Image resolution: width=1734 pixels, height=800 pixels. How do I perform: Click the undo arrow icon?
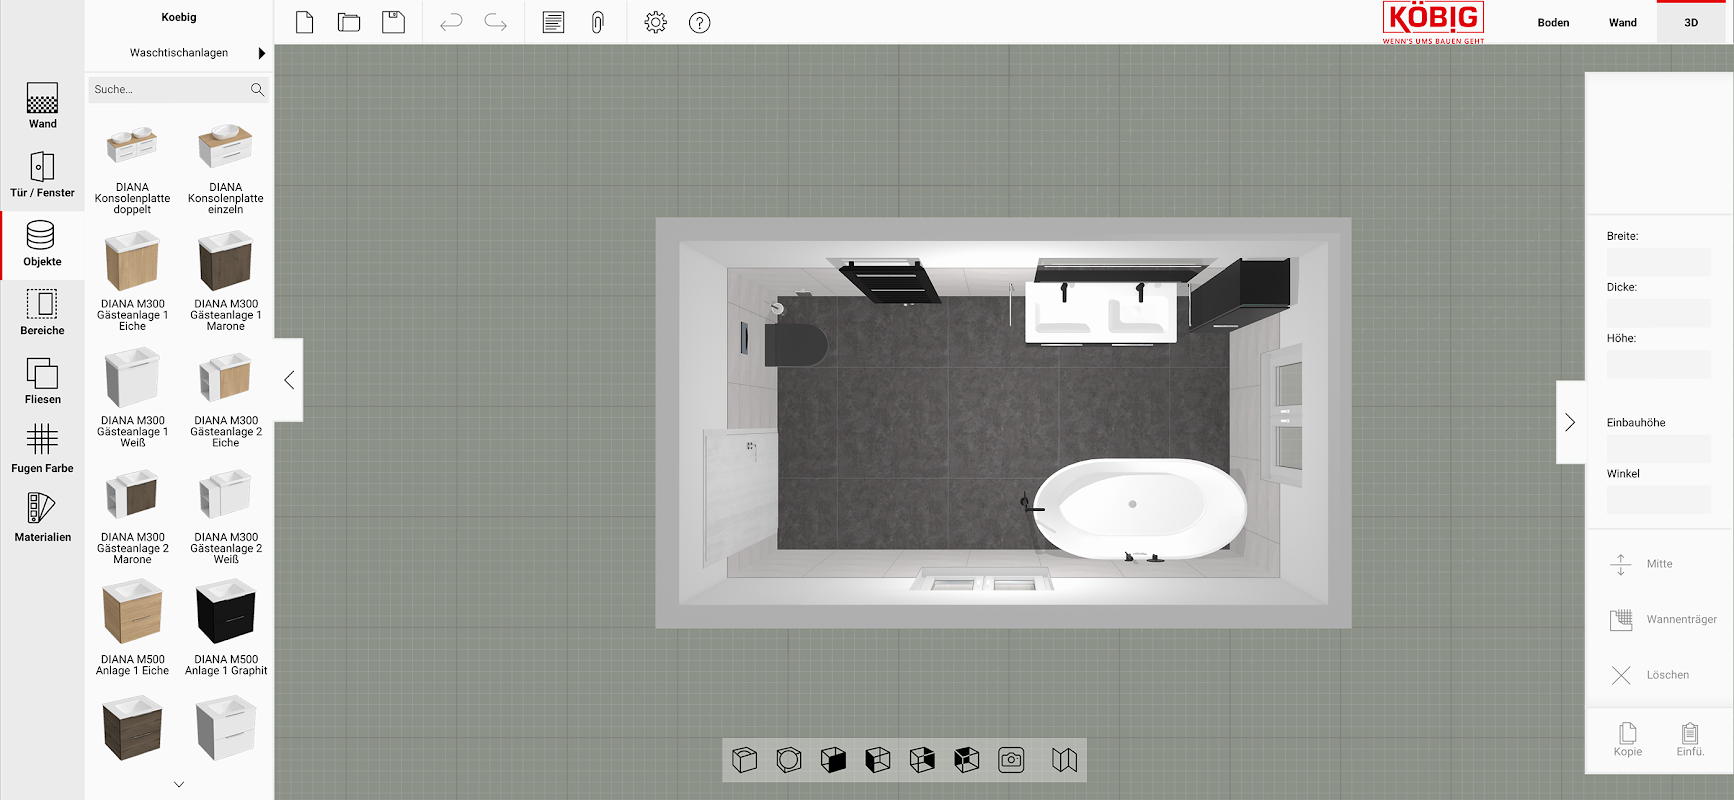pyautogui.click(x=451, y=22)
